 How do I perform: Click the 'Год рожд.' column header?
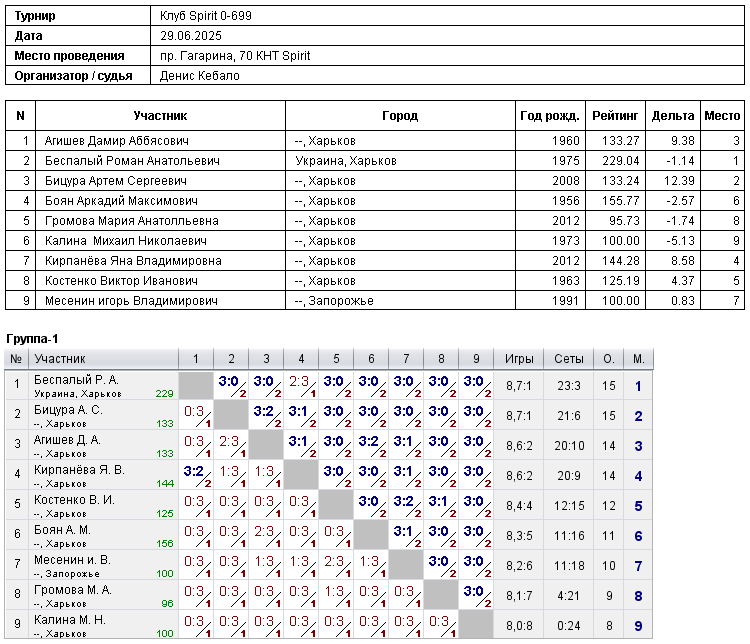pyautogui.click(x=550, y=116)
